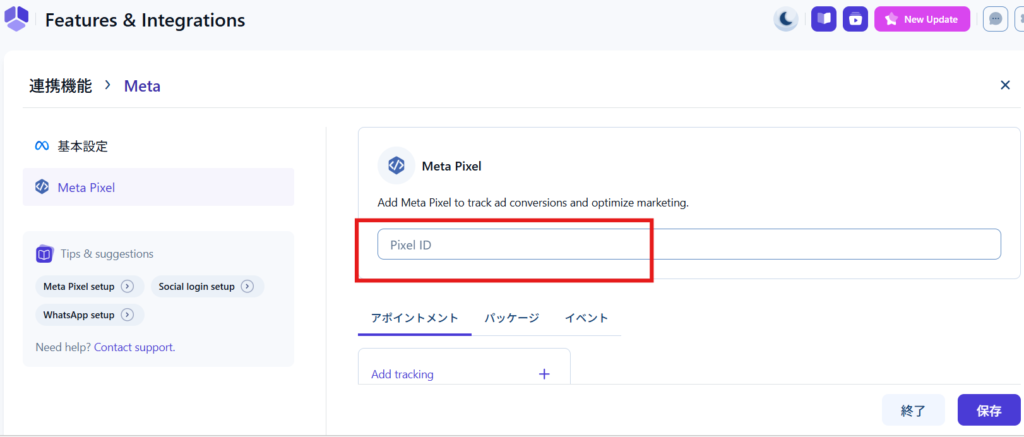Viewport: 1024px width, 437px height.
Task: Select Meta Pixel in the sidebar
Action: [x=86, y=187]
